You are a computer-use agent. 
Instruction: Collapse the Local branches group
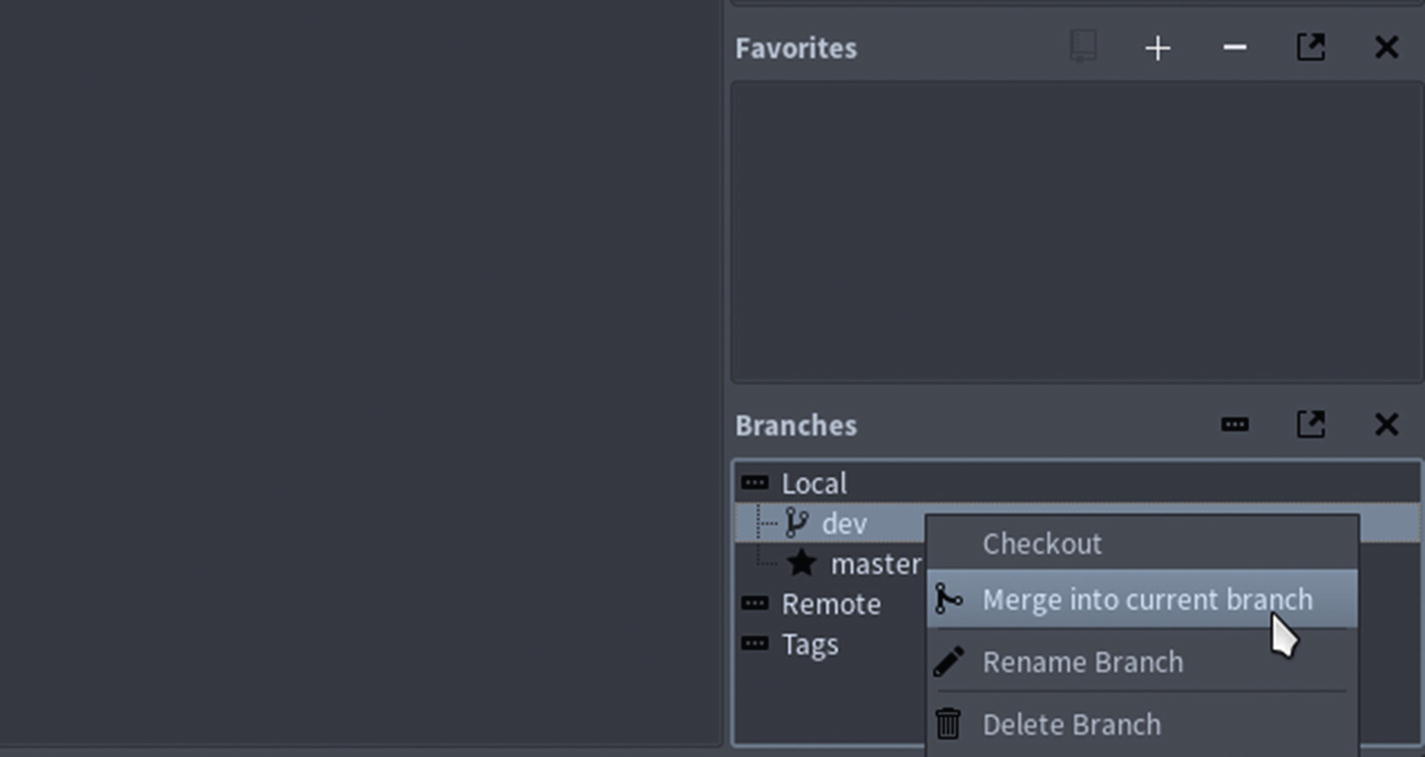point(755,483)
